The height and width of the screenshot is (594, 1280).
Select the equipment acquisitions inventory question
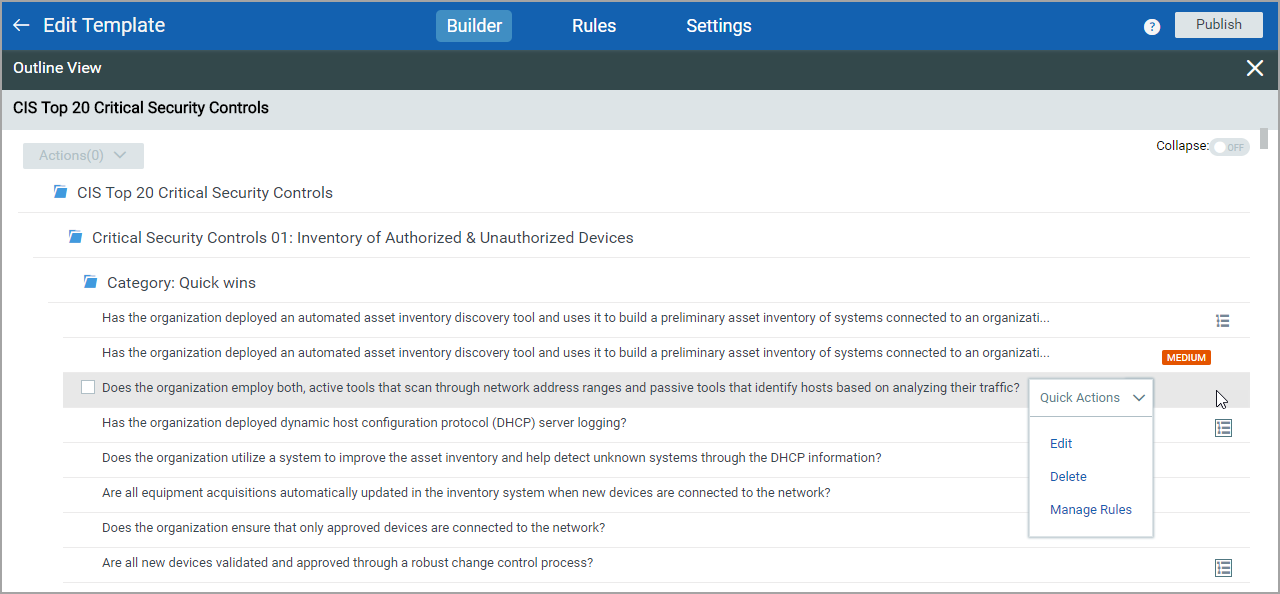[466, 493]
